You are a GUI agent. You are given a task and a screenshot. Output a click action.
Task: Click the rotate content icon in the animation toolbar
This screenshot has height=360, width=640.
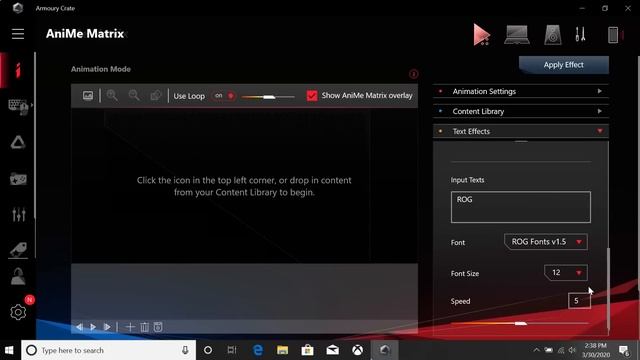[x=156, y=96]
